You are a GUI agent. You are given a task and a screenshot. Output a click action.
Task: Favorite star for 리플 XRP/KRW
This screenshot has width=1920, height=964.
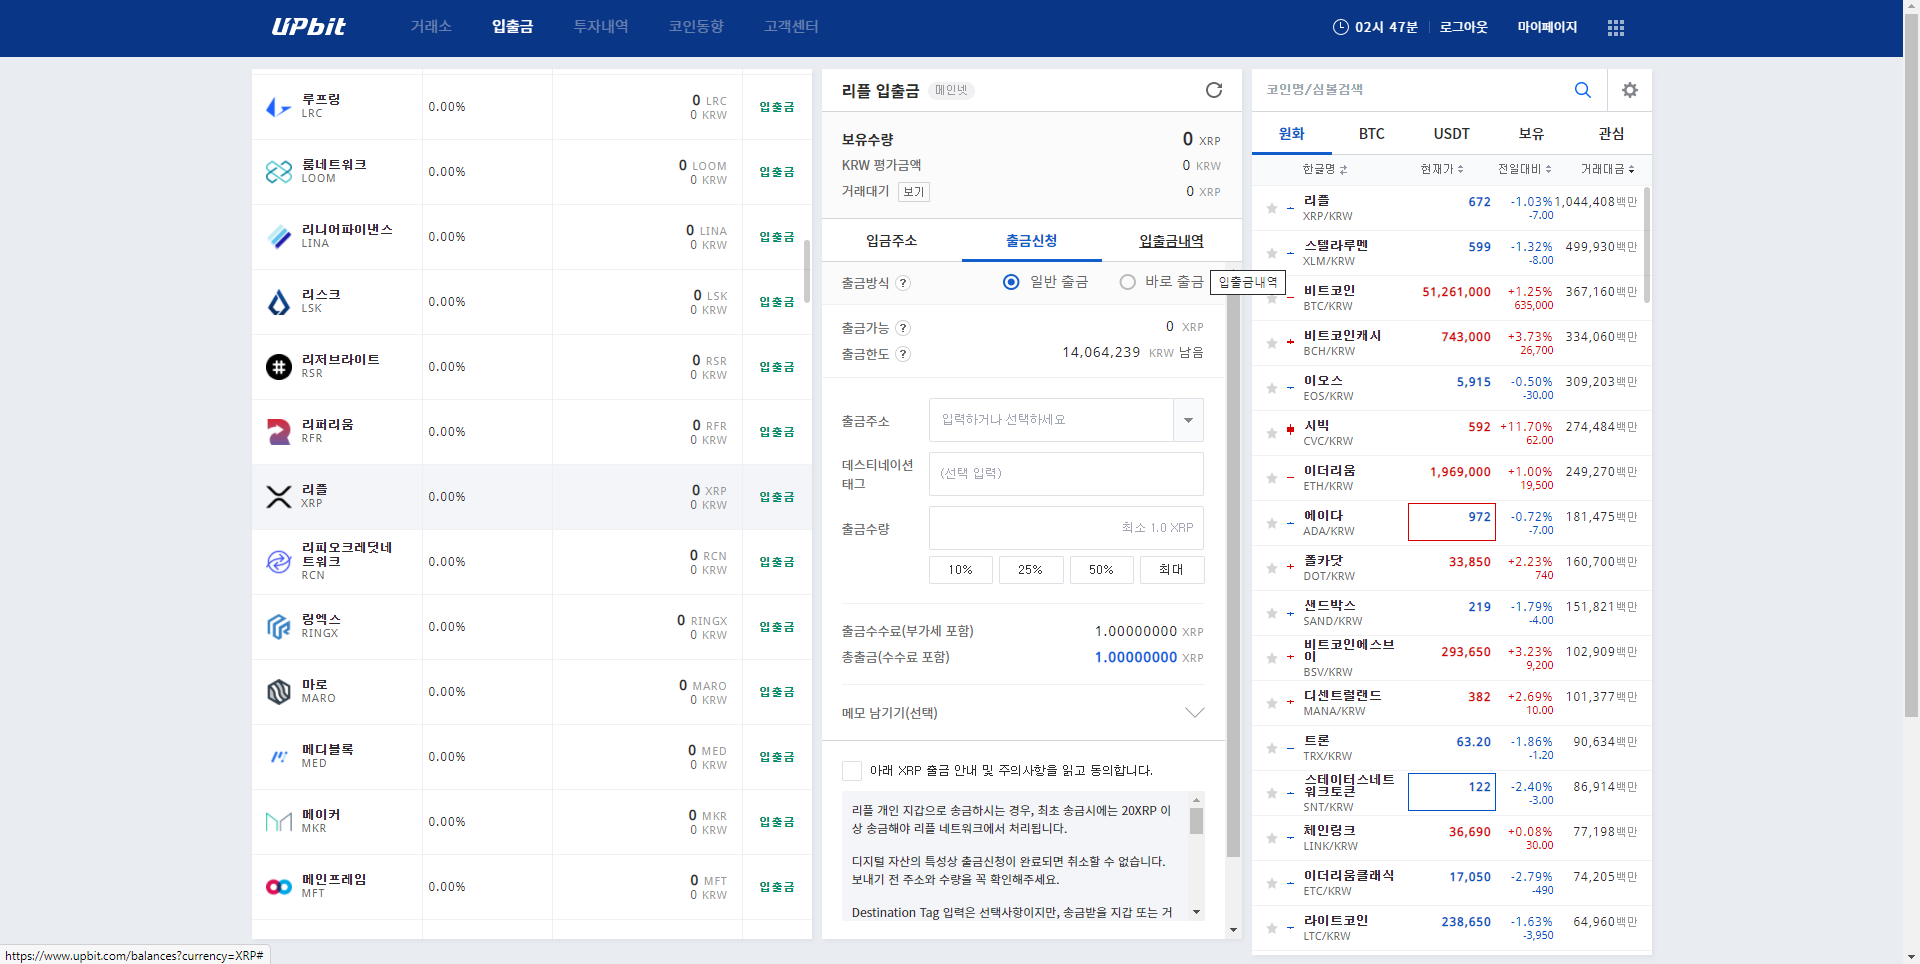coord(1272,208)
